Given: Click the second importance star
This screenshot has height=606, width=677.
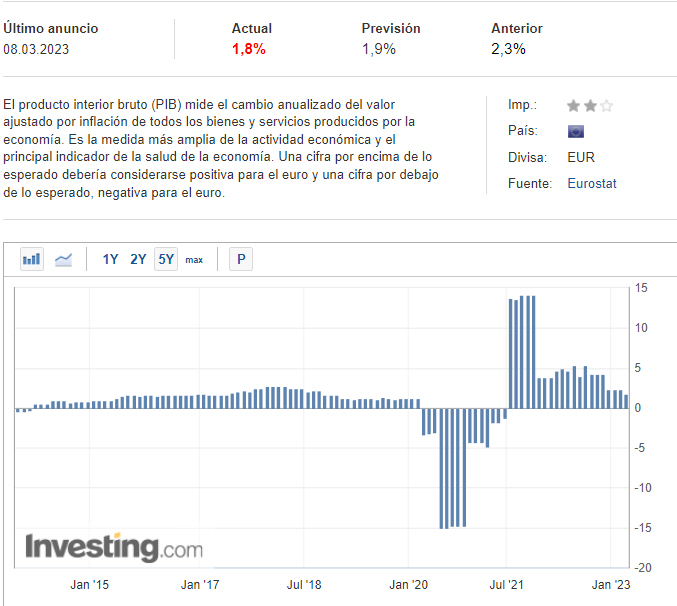Looking at the screenshot, I should pos(589,105).
